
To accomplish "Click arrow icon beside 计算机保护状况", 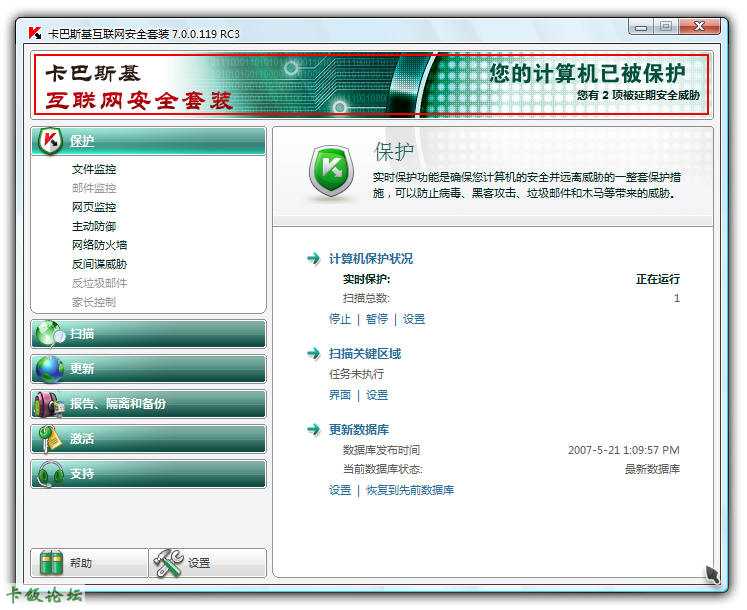I will (313, 259).
